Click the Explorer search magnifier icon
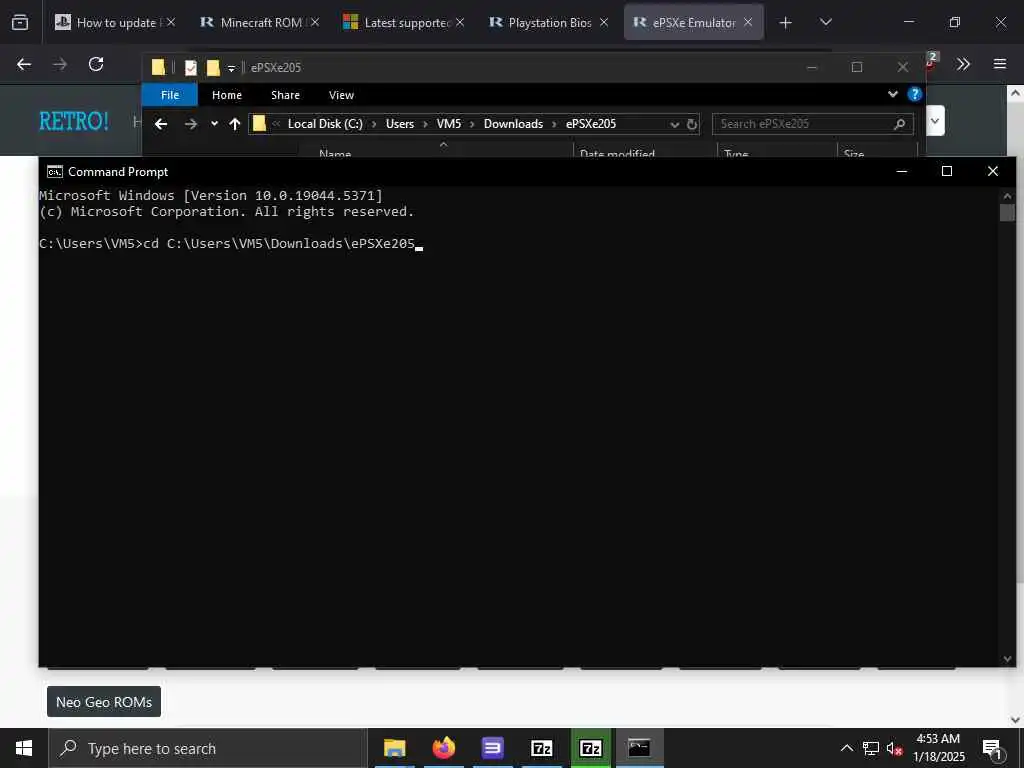1024x768 pixels. [x=899, y=123]
